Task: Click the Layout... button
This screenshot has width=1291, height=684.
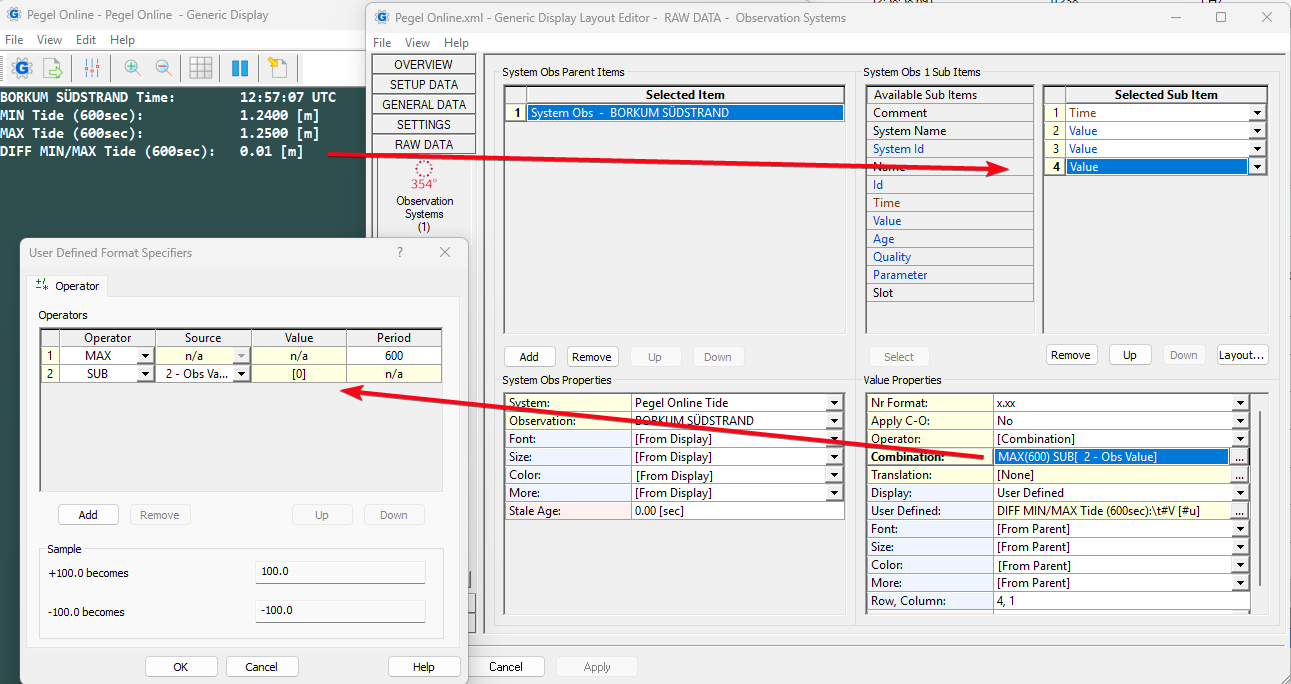Action: point(1242,355)
